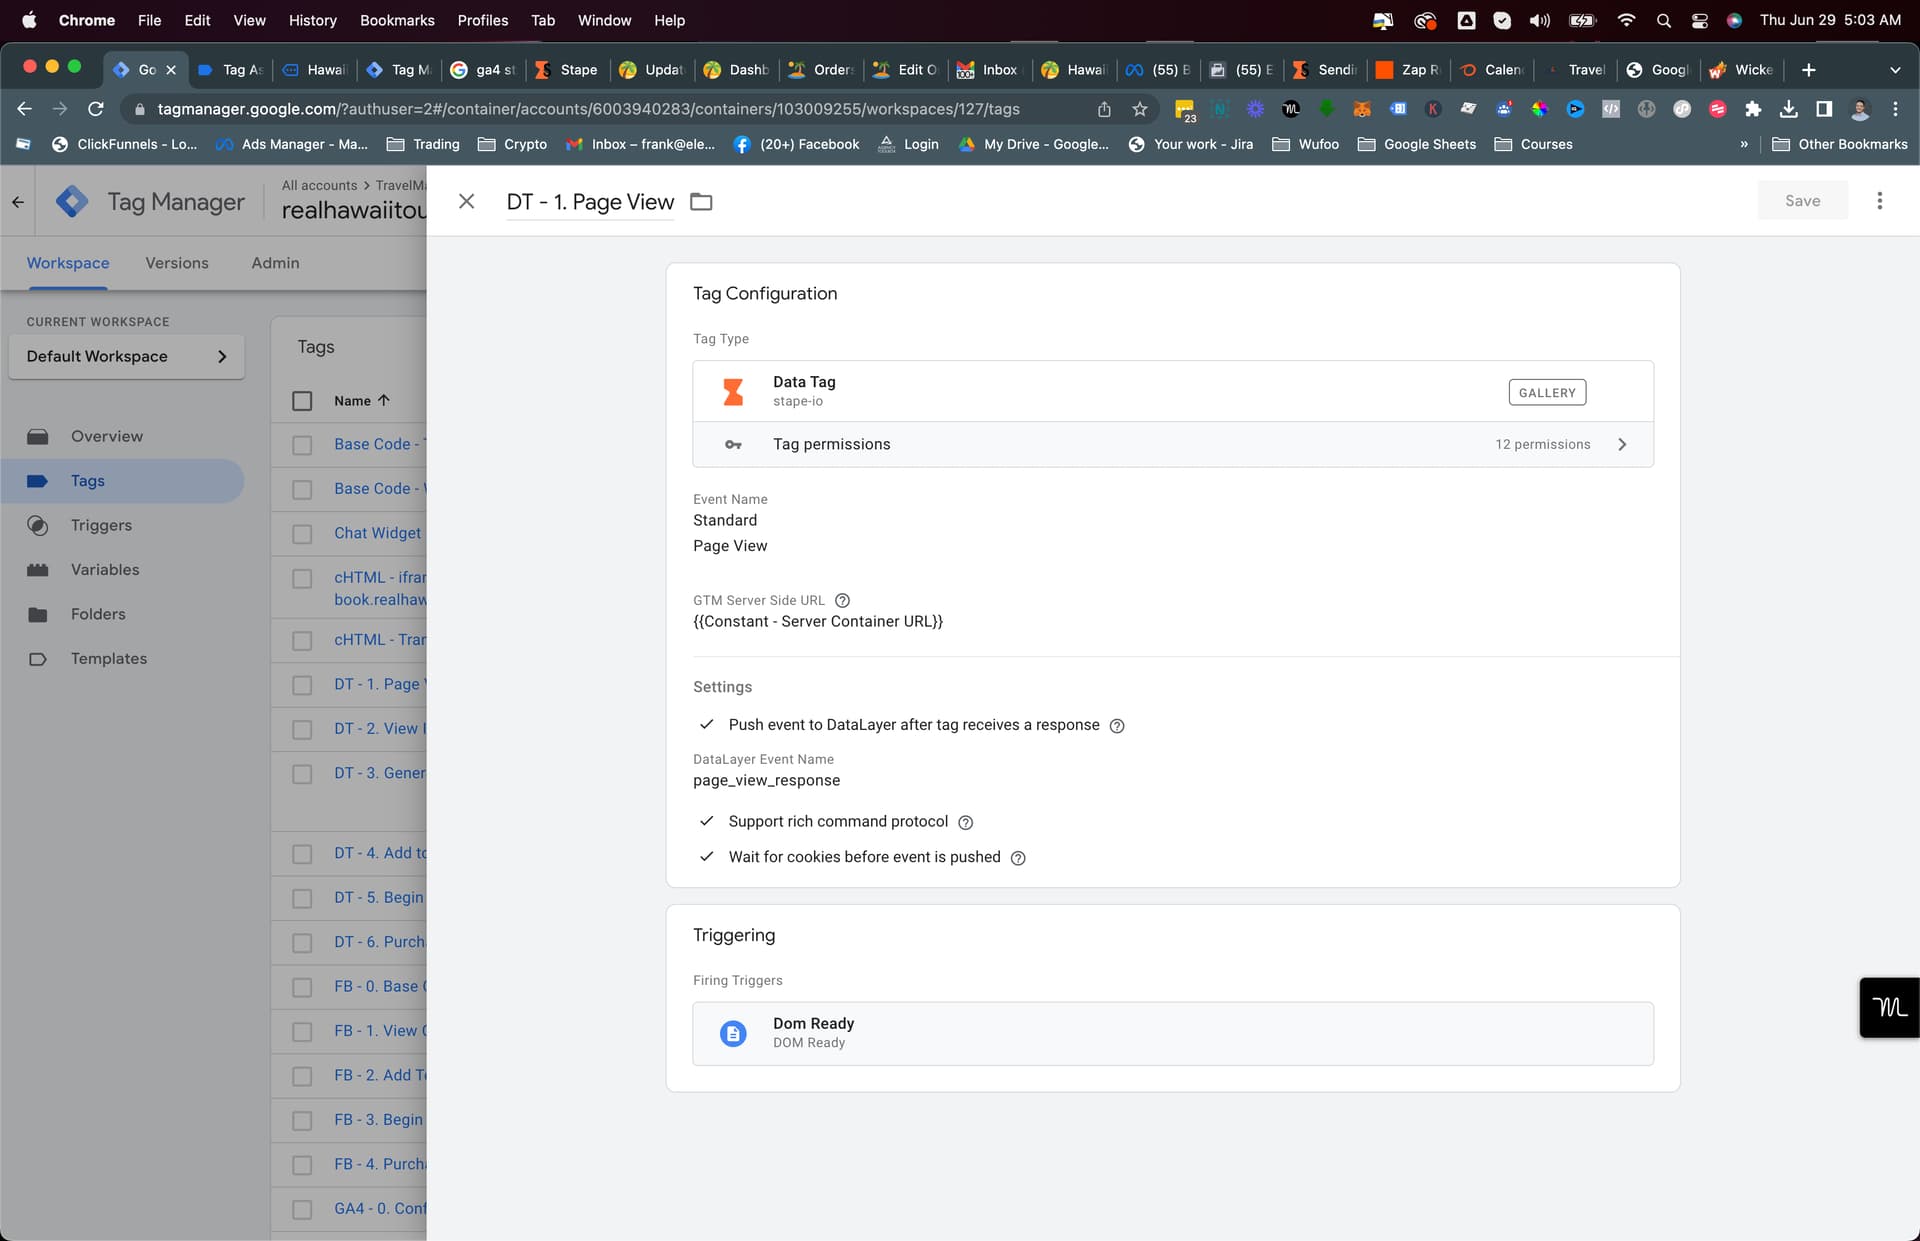Show hidden bookmarks with the double chevron

pyautogui.click(x=1744, y=144)
